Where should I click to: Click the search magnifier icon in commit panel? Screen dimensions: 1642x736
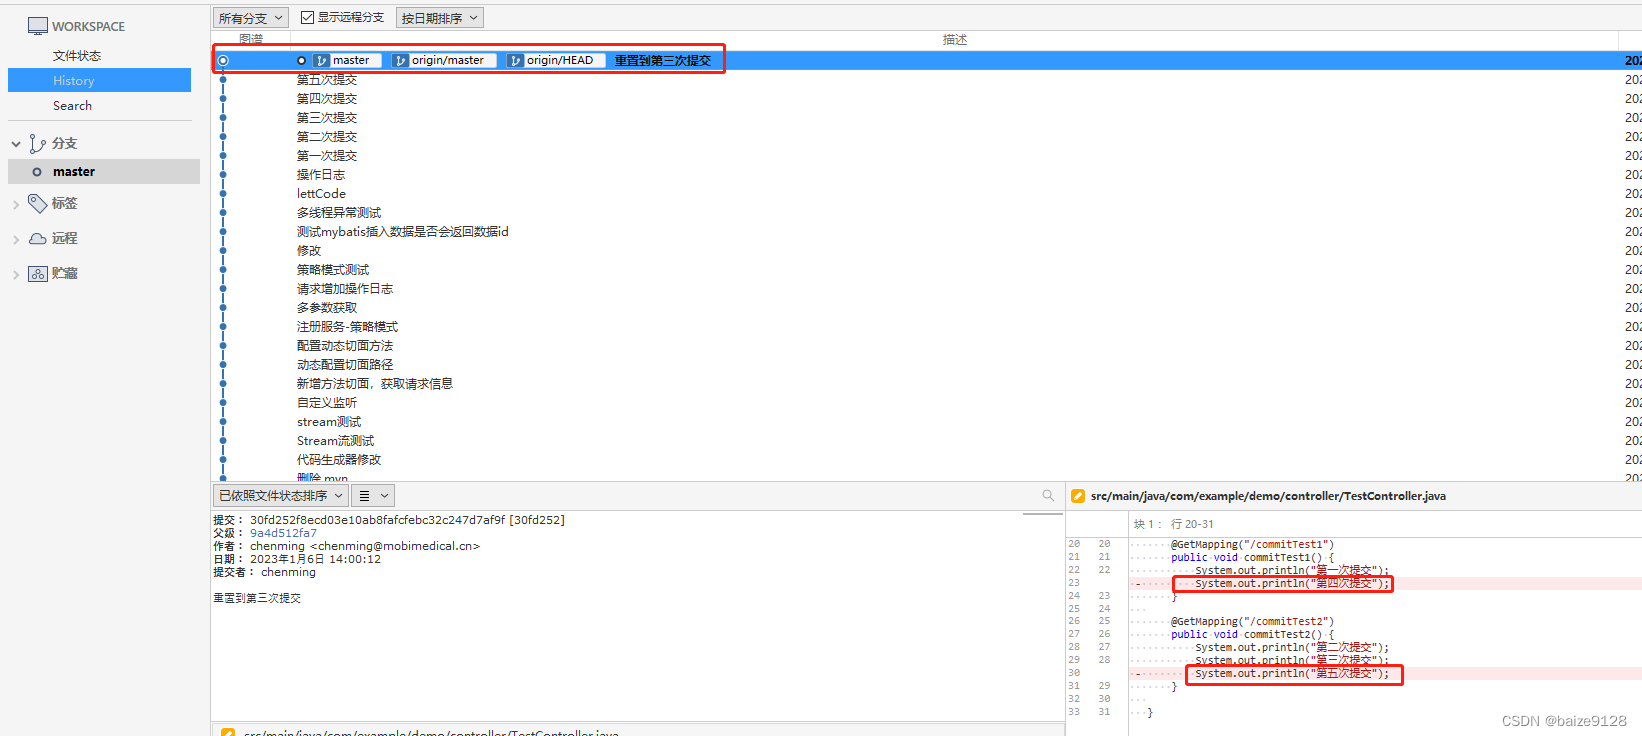click(1048, 495)
